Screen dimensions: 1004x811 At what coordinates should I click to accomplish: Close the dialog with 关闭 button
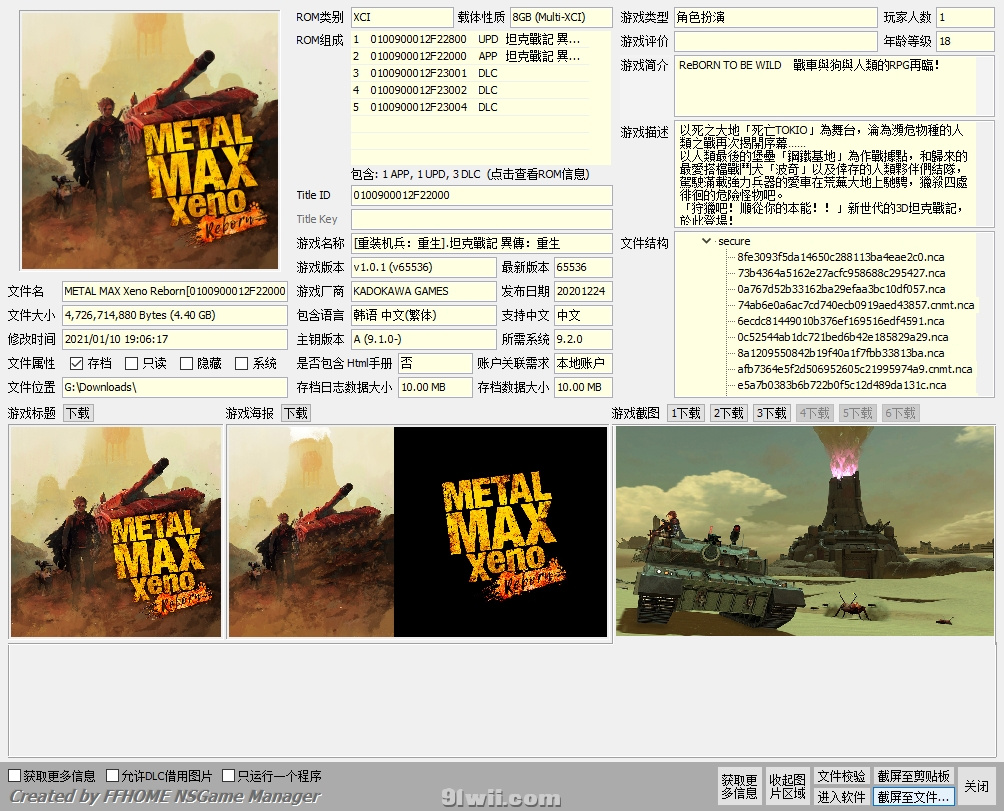tap(976, 787)
